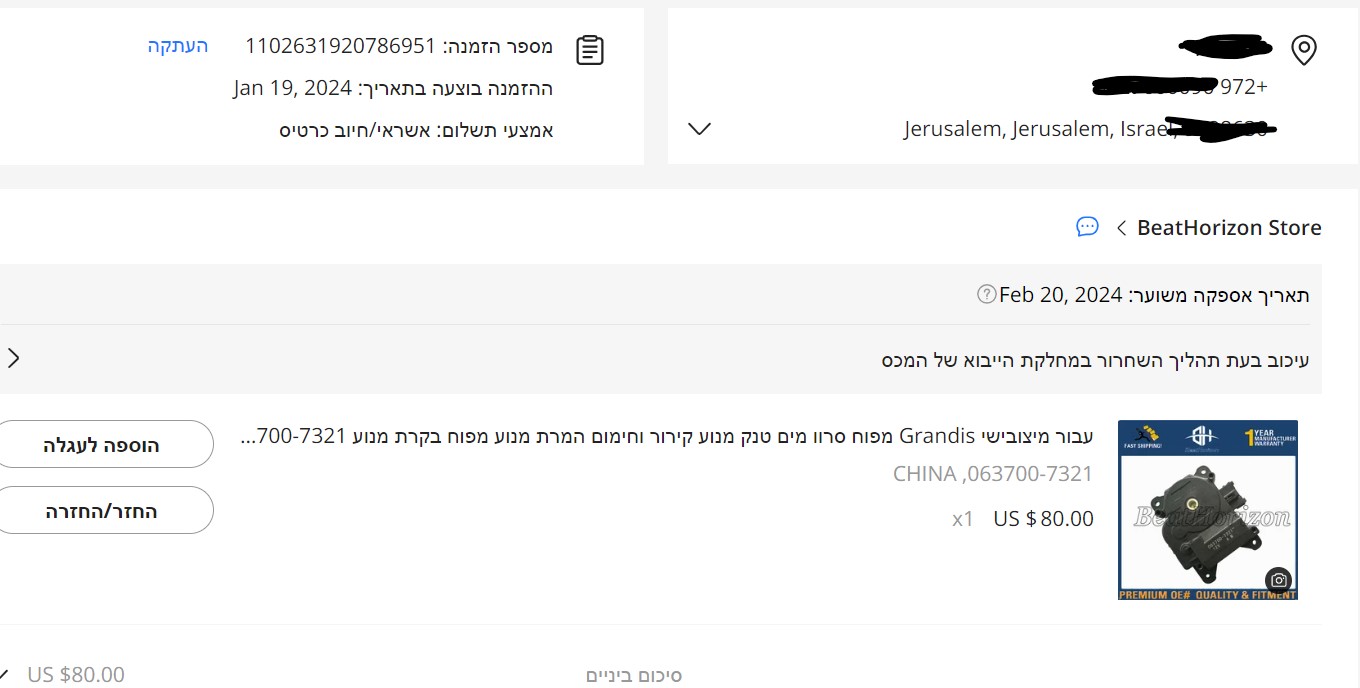
Task: Click the סיכום ביניים subtotal label
Action: [633, 676]
